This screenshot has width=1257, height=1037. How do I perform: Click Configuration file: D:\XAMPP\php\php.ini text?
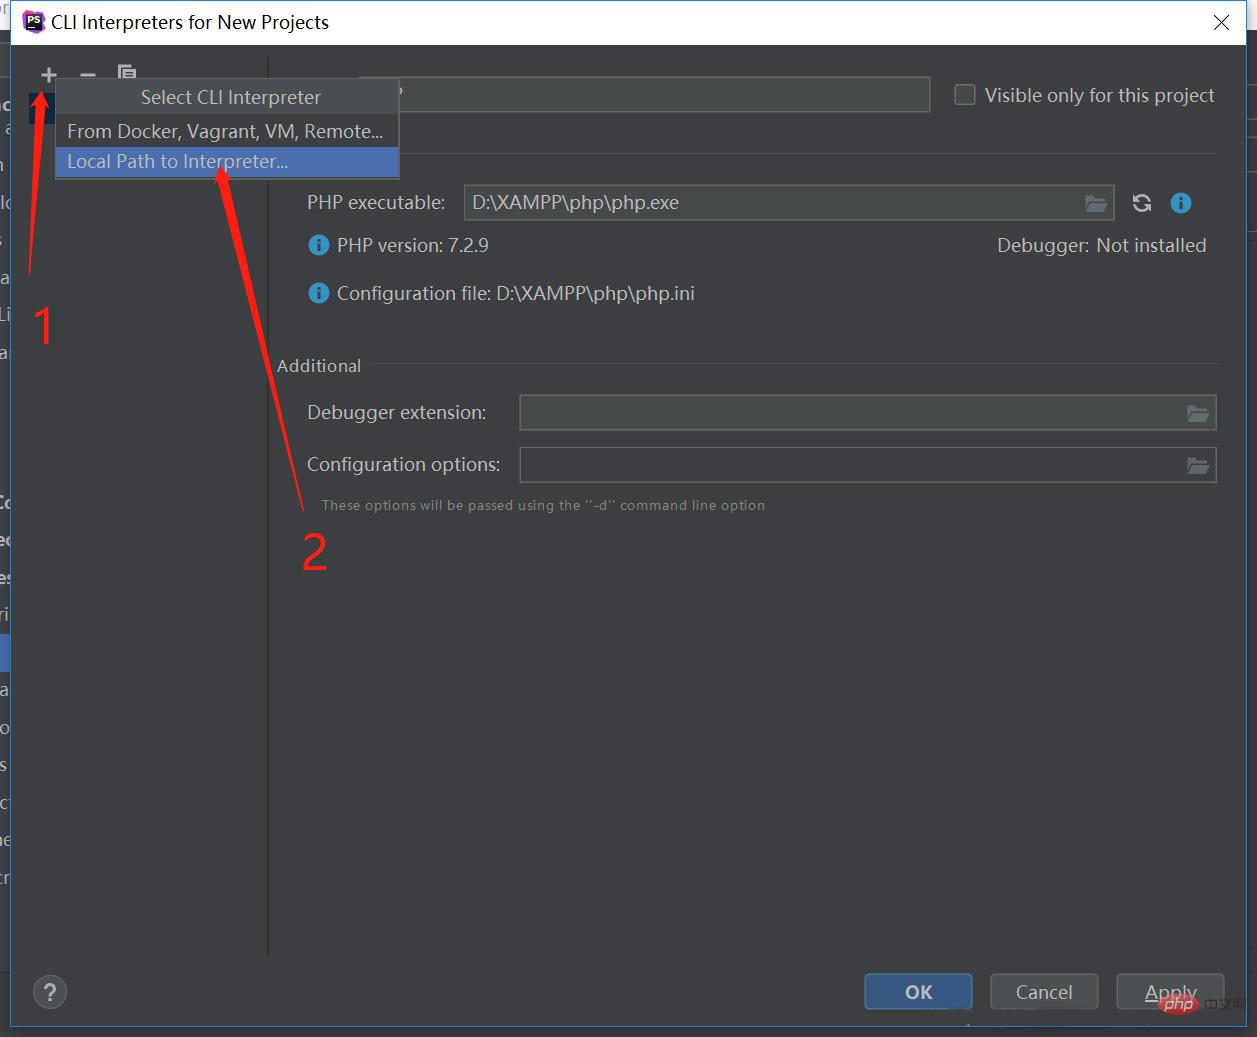[x=515, y=293]
